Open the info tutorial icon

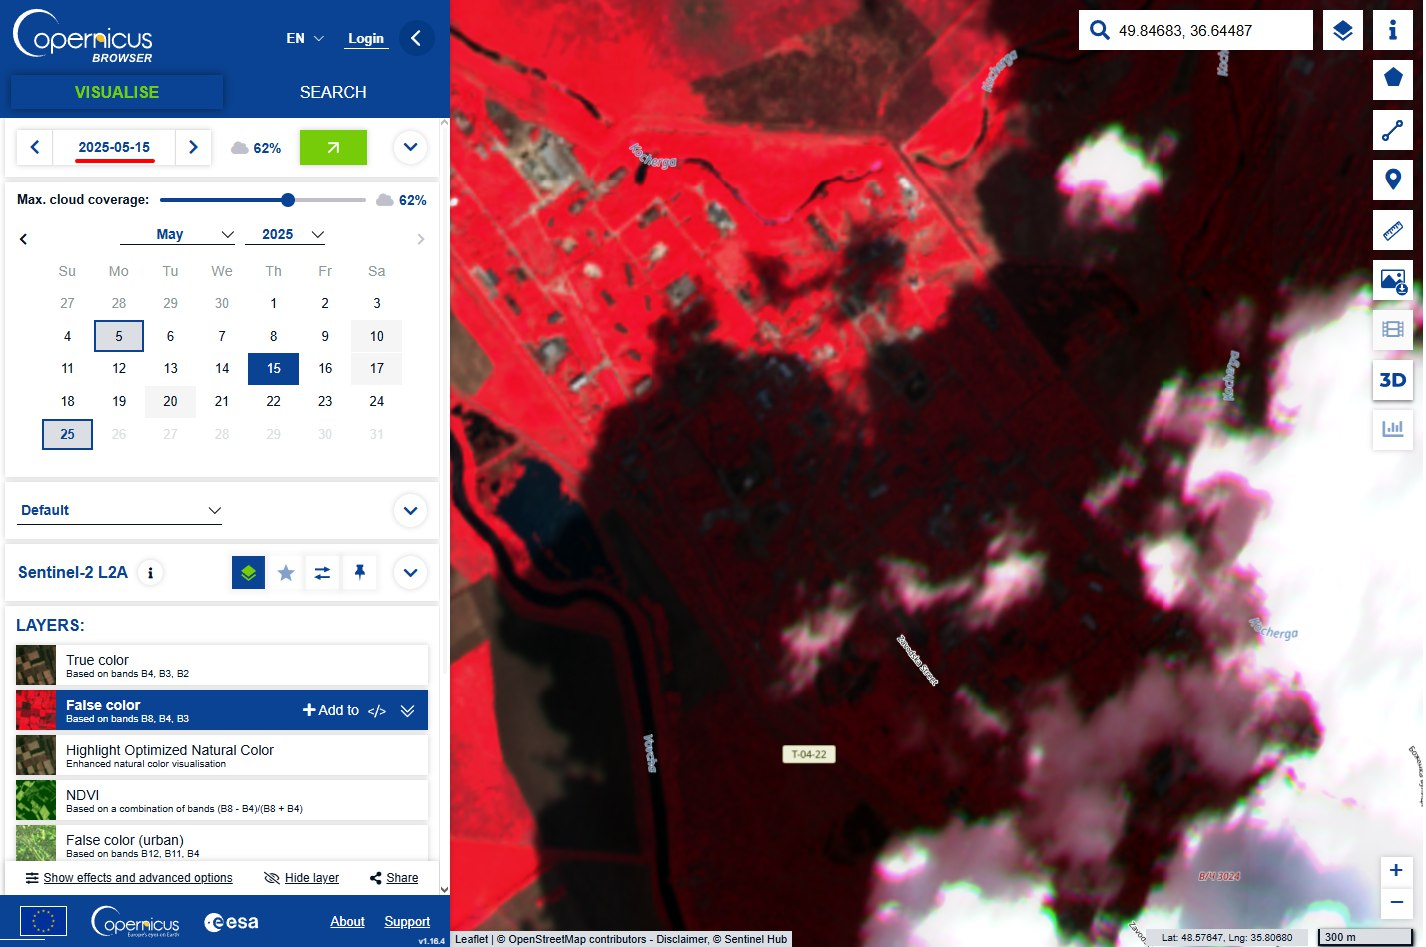1393,30
